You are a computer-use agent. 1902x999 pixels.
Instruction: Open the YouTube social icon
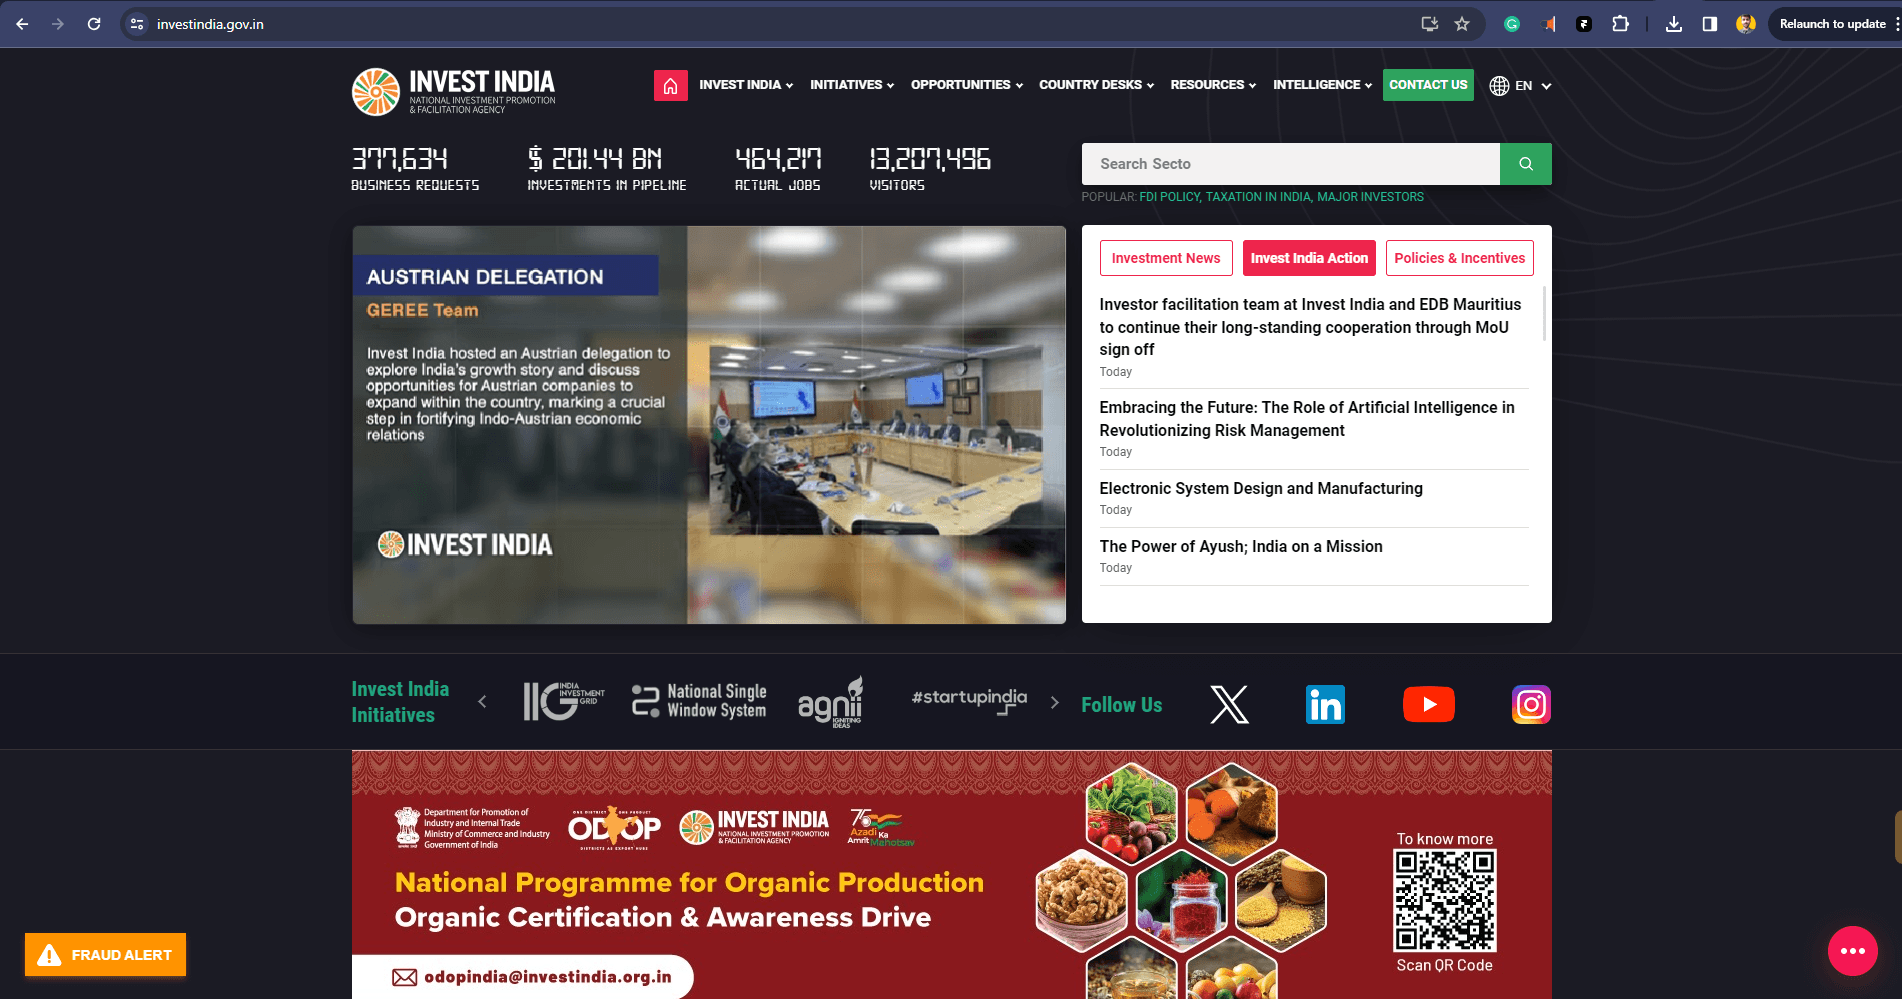pyautogui.click(x=1429, y=705)
